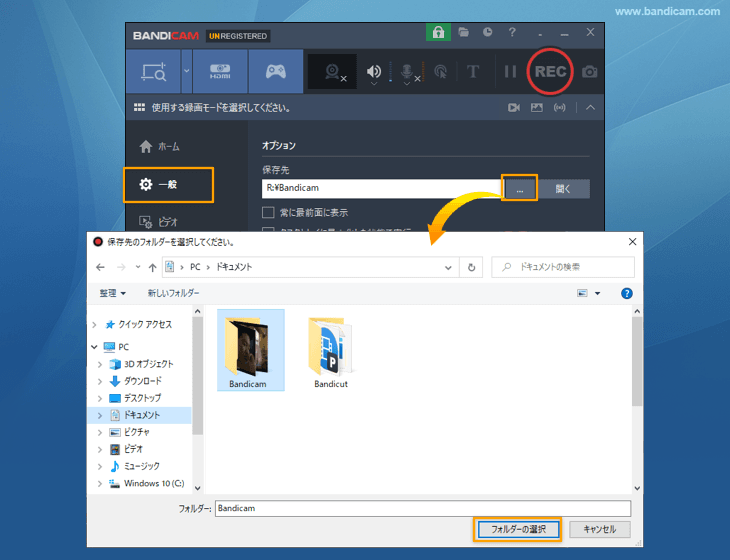Select the game recording mode gamepad icon
The width and height of the screenshot is (730, 560).
click(x=276, y=72)
